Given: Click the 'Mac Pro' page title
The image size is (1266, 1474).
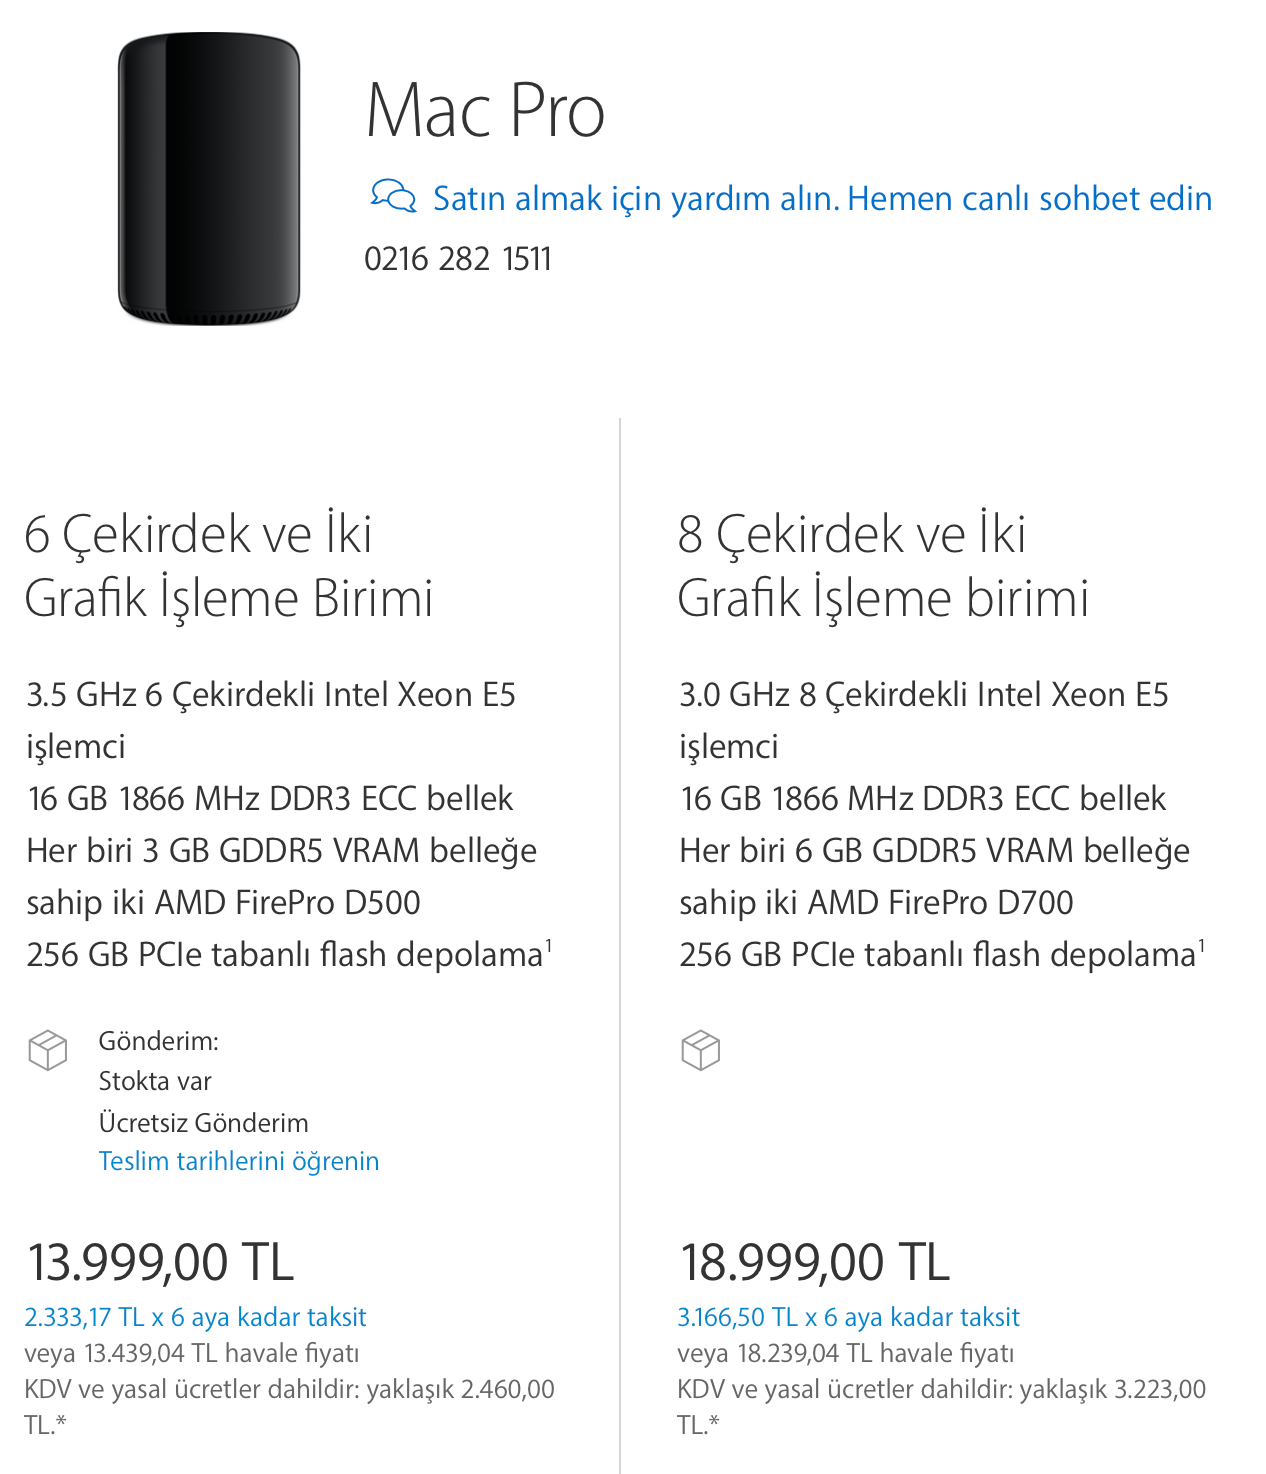Looking at the screenshot, I should click(x=485, y=110).
